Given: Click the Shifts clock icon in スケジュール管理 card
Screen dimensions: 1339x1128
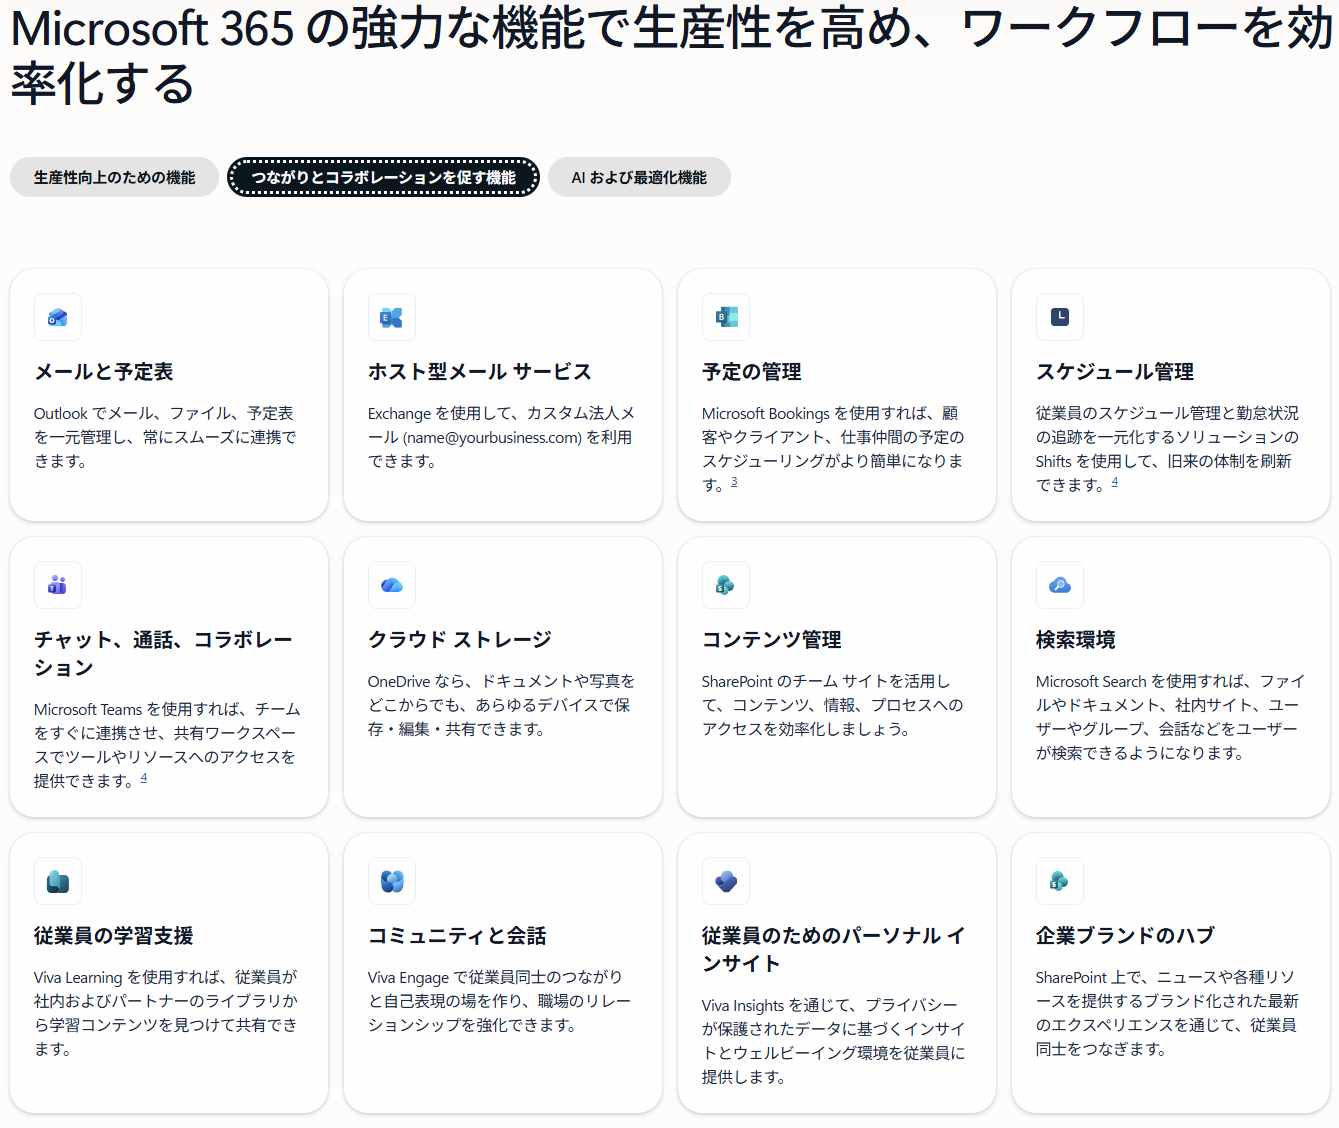Looking at the screenshot, I should pyautogui.click(x=1060, y=317).
